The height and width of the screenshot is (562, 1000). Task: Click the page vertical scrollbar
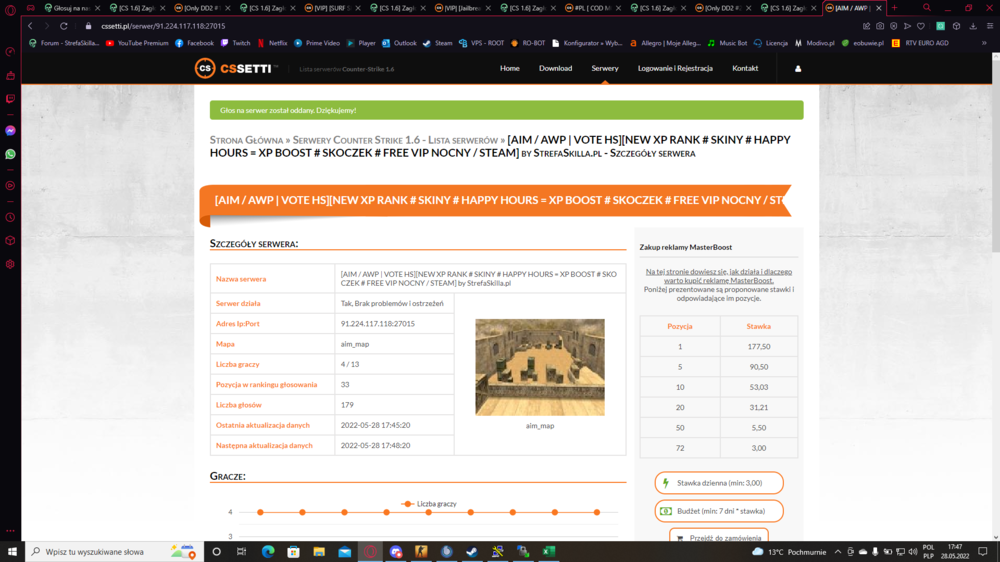[996, 153]
